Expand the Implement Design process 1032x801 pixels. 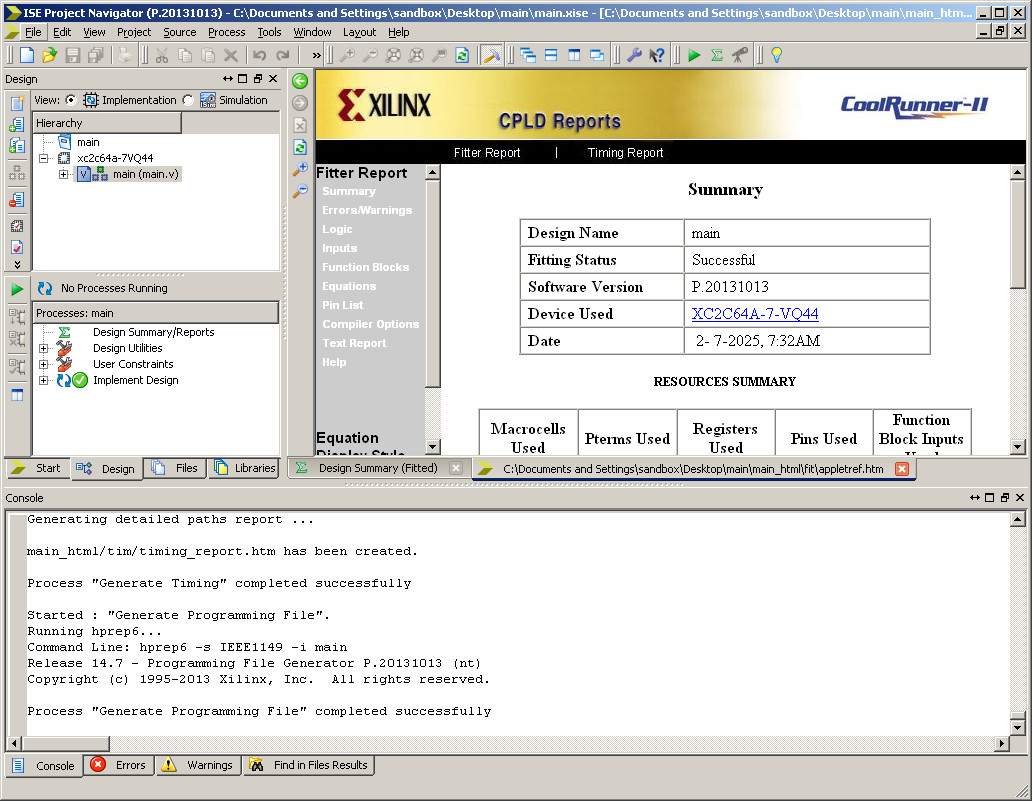44,380
